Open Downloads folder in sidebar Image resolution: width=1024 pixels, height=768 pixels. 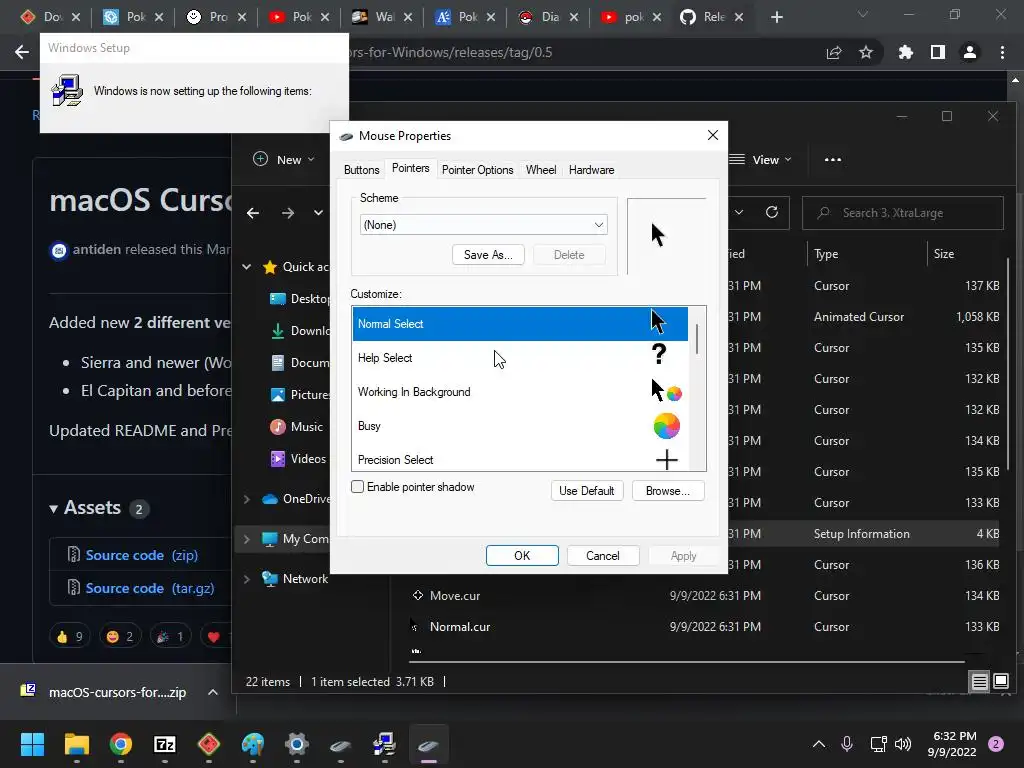click(300, 330)
